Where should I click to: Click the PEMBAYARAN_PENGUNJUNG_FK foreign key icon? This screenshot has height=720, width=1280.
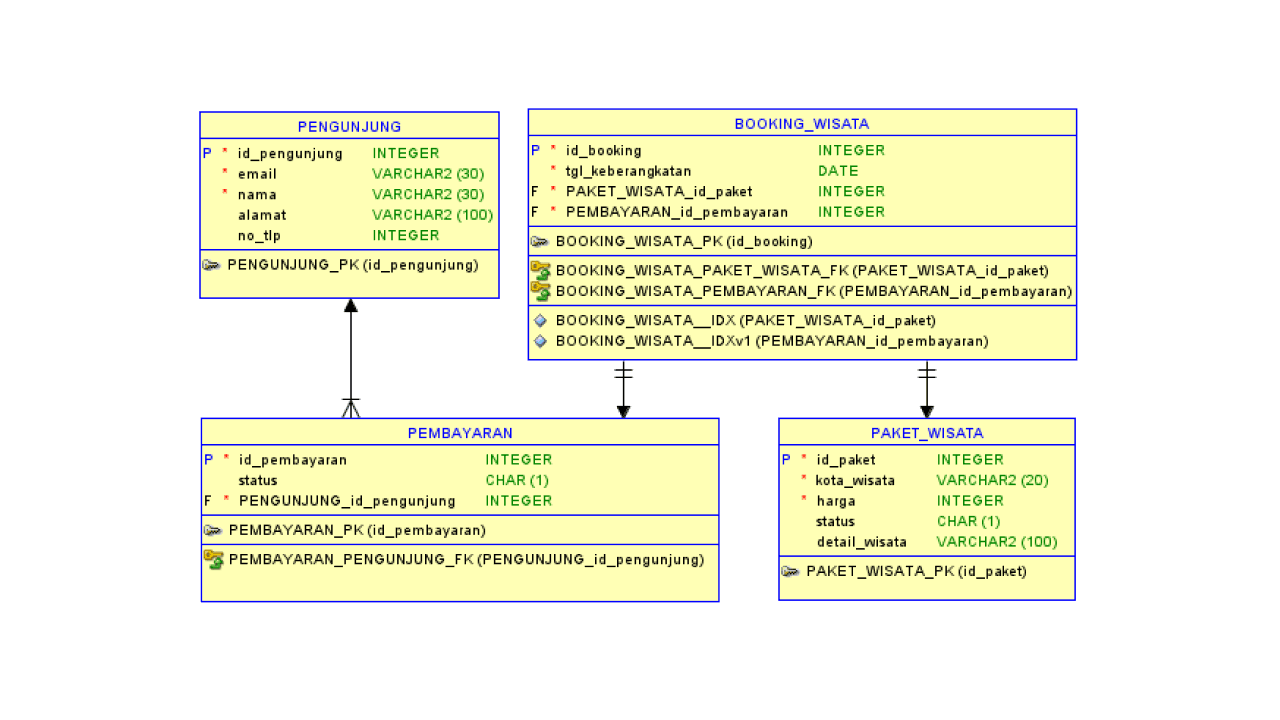[213, 559]
